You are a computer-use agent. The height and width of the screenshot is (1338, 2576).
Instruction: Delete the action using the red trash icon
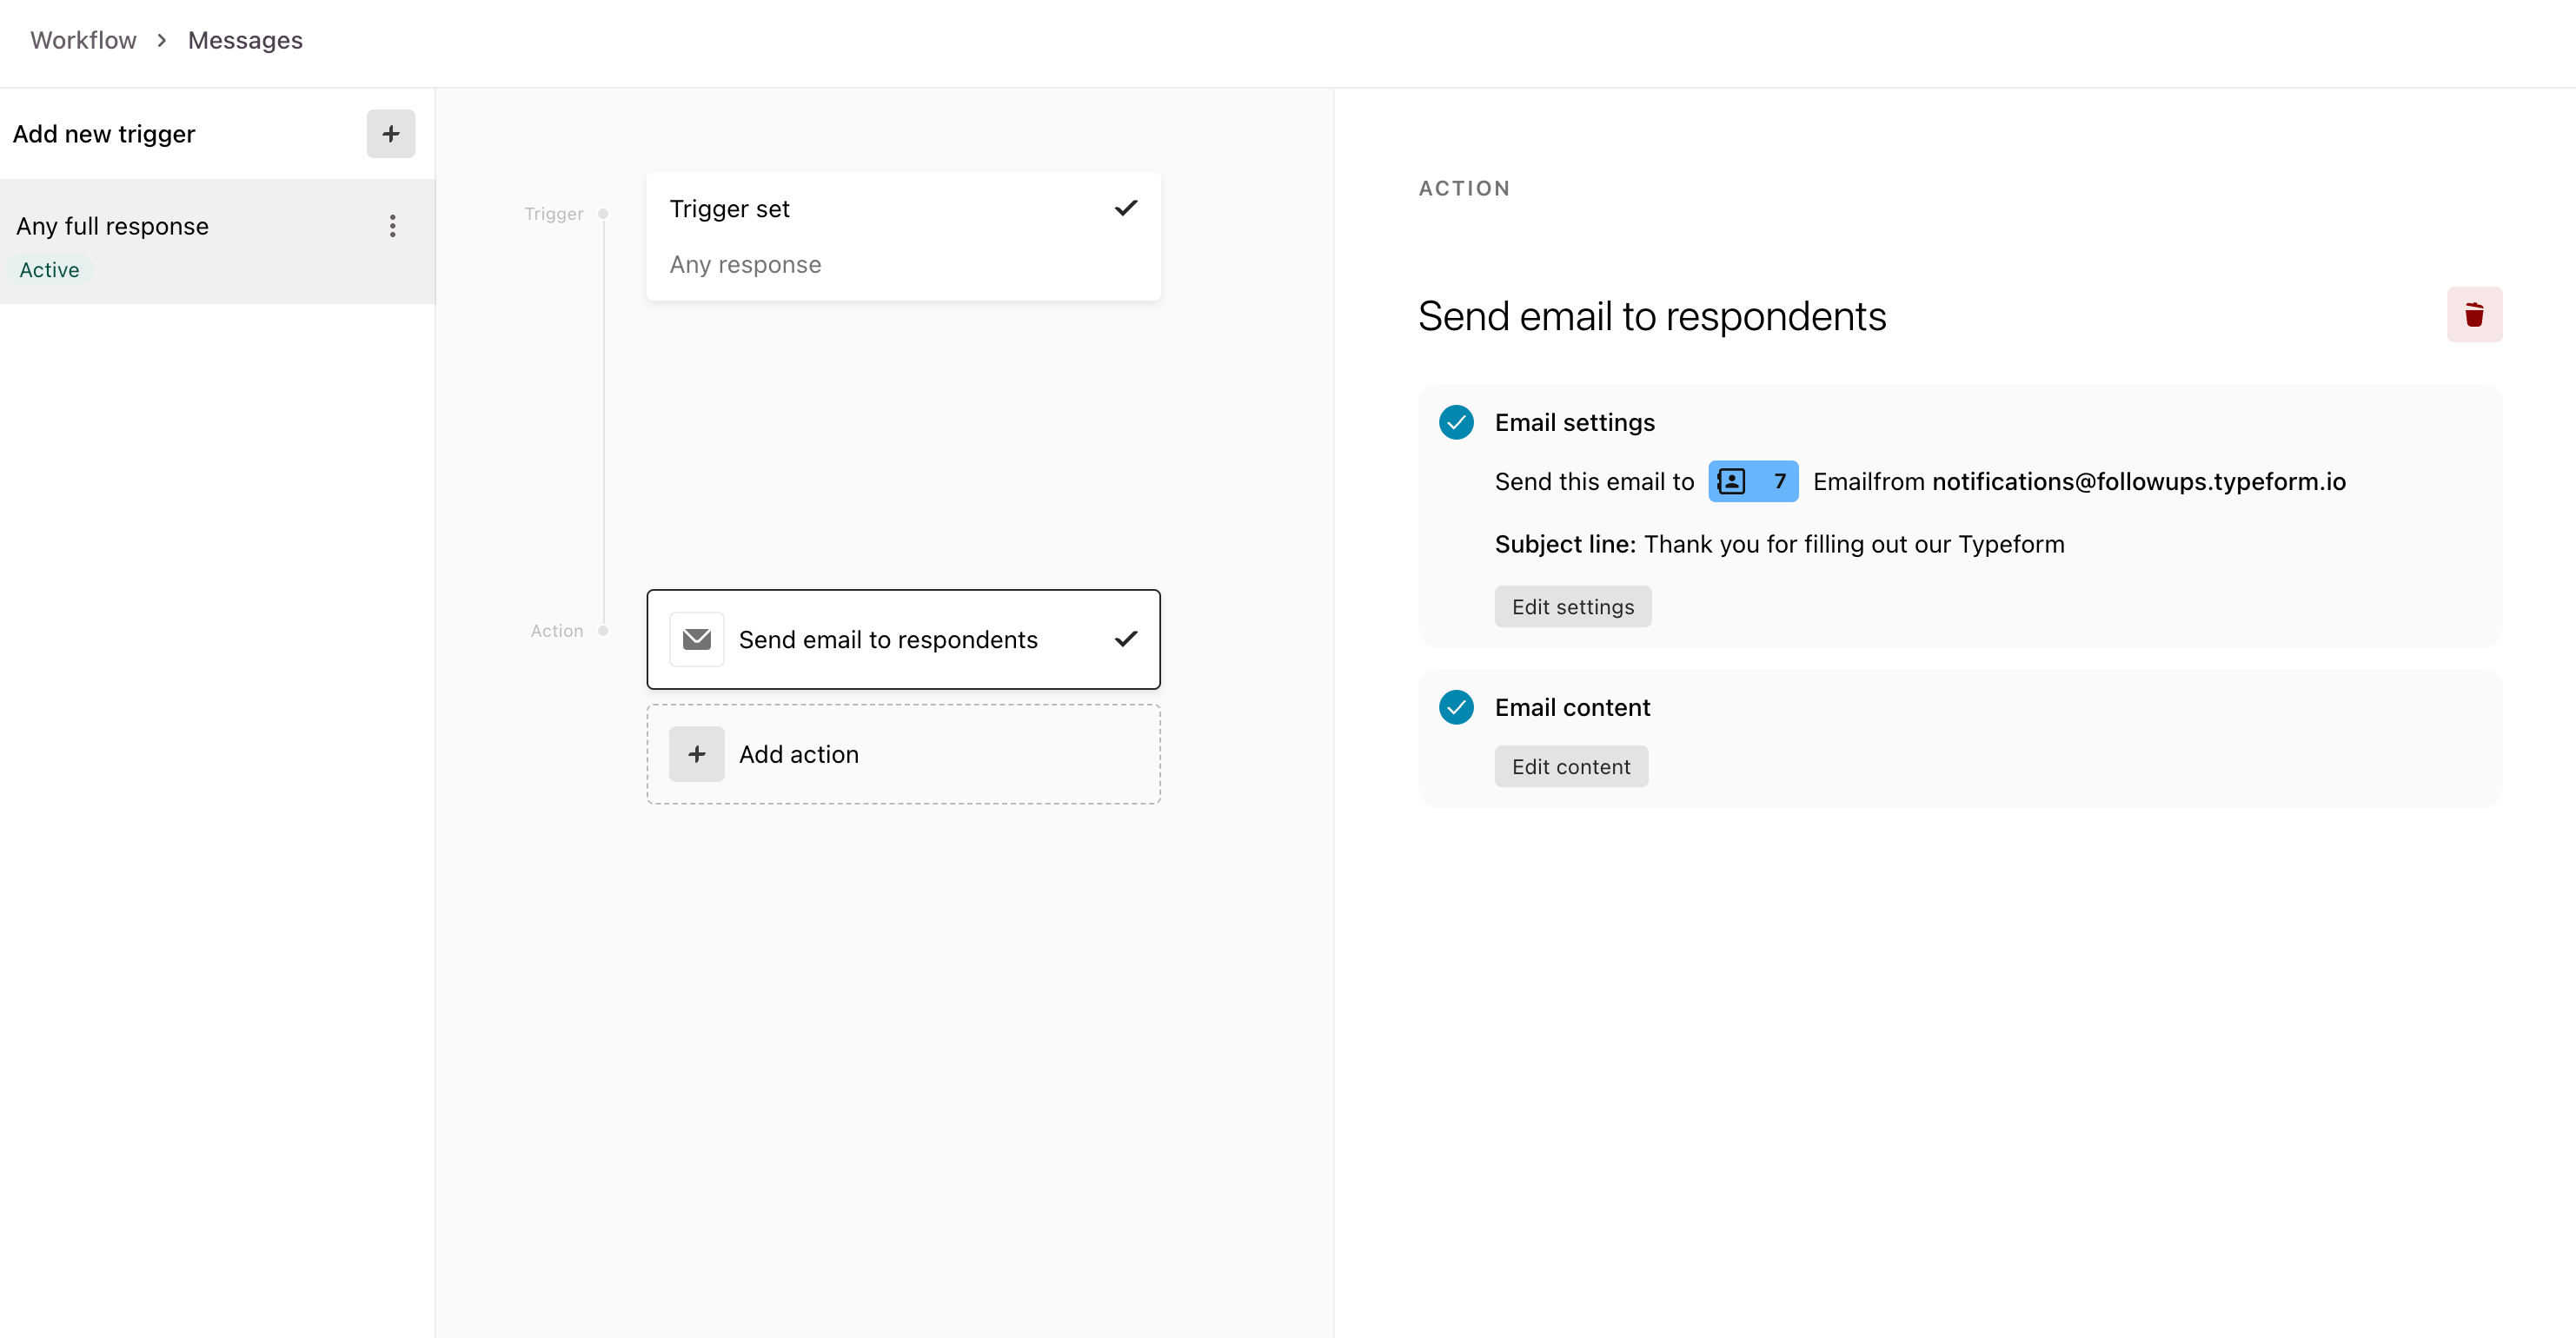[2475, 314]
